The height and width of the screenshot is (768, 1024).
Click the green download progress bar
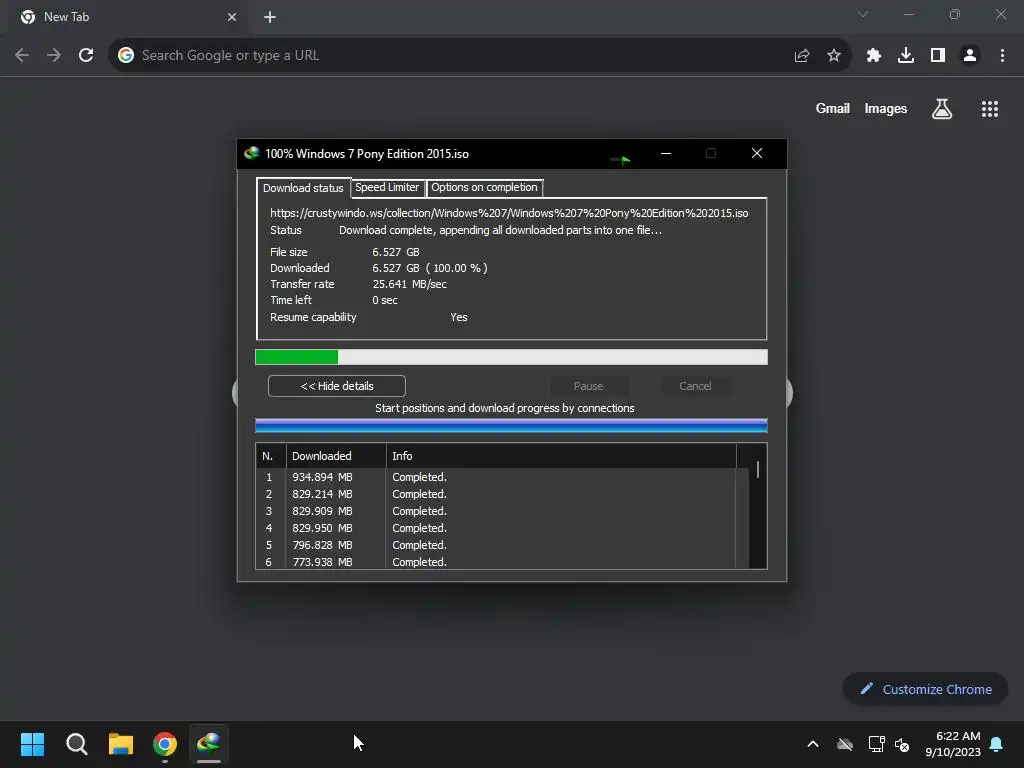[511, 357]
